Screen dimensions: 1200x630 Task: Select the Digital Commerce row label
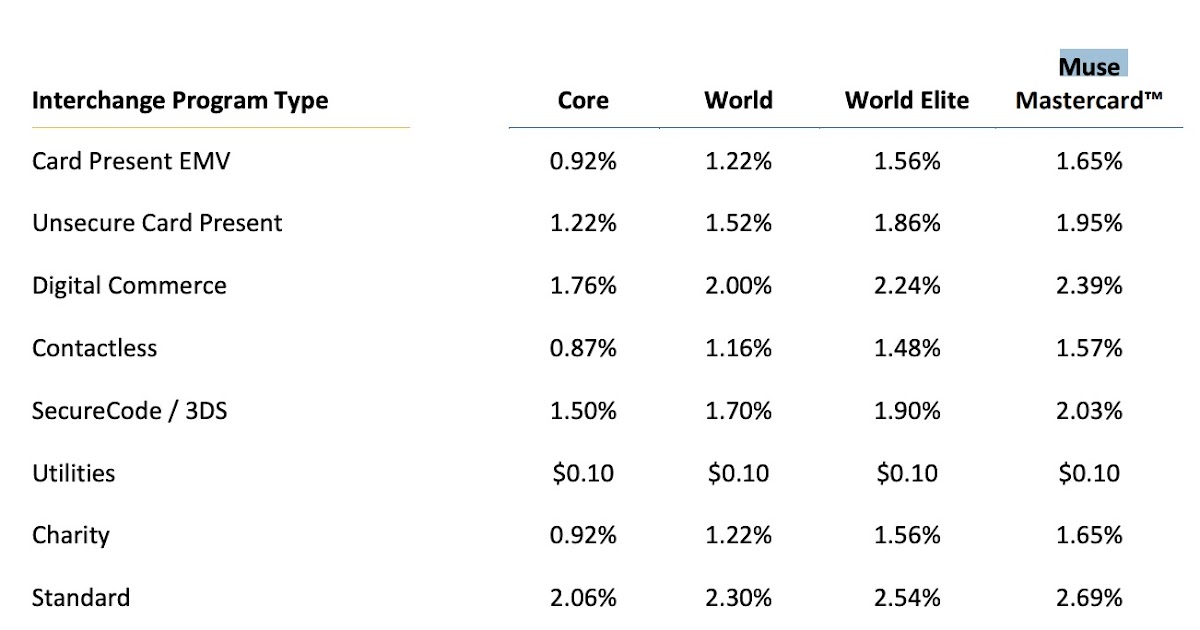[x=129, y=286]
